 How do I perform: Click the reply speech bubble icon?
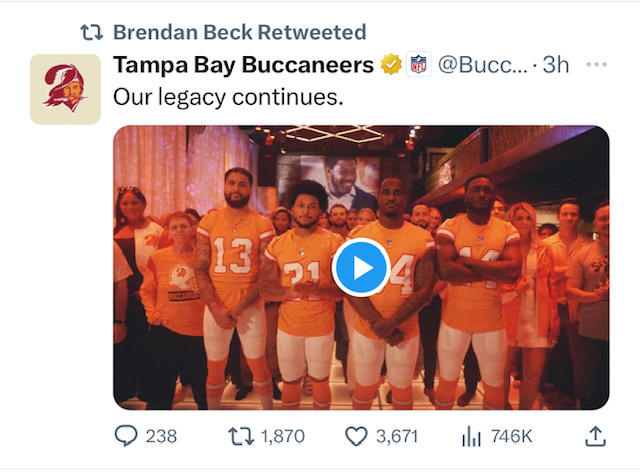click(125, 436)
